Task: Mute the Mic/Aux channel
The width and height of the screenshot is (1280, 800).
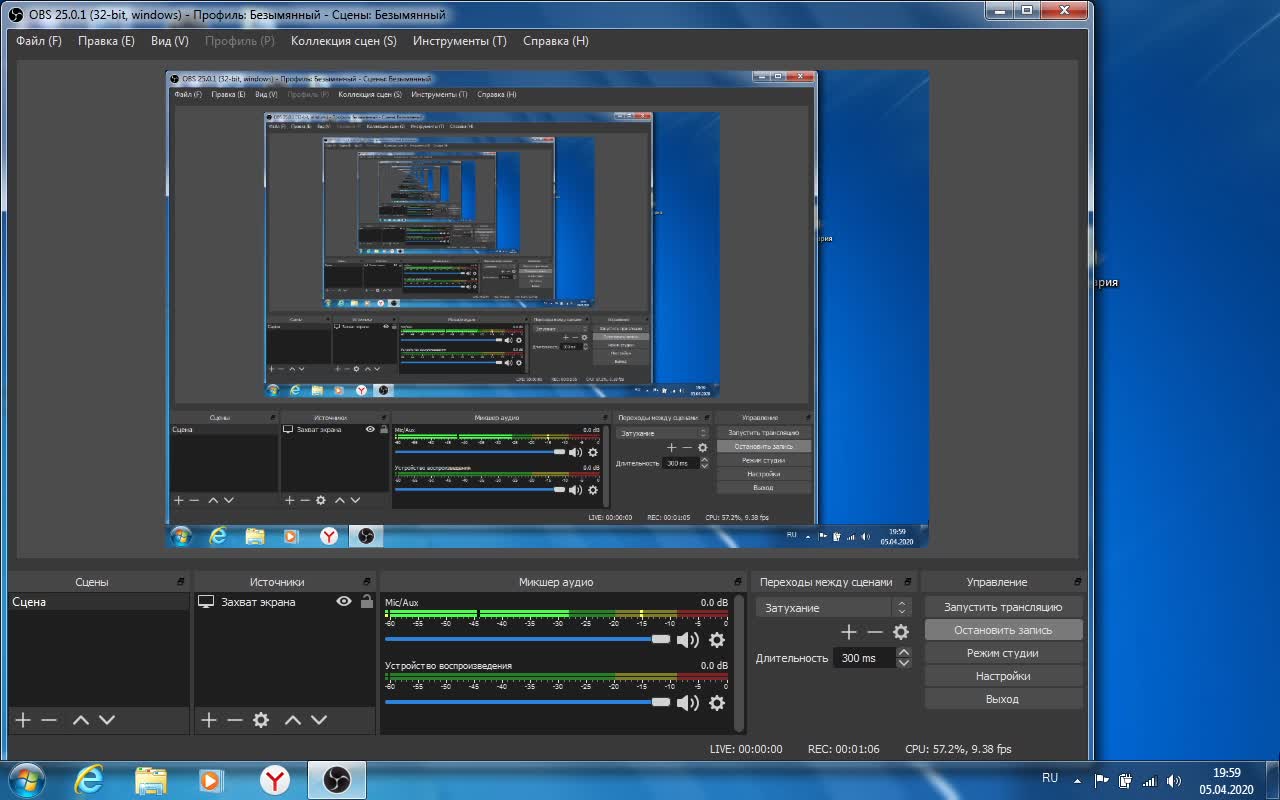Action: pyautogui.click(x=687, y=640)
